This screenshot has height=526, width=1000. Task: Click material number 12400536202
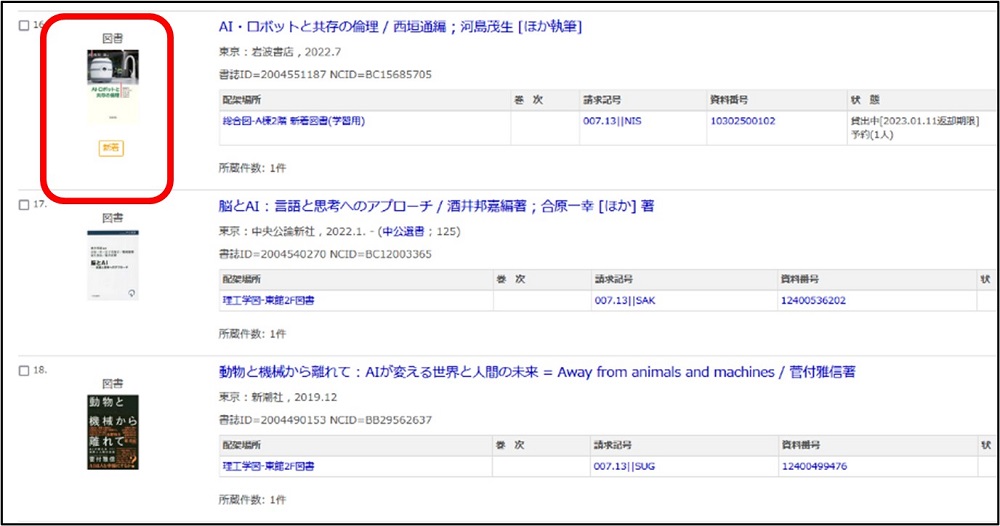tap(813, 300)
